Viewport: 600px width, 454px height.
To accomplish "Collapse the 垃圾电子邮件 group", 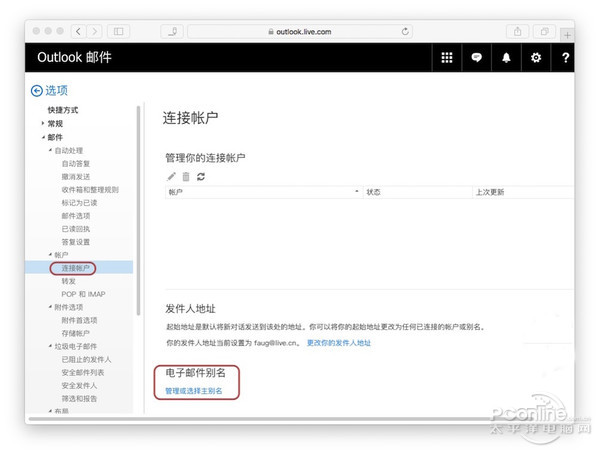I will click(x=50, y=346).
